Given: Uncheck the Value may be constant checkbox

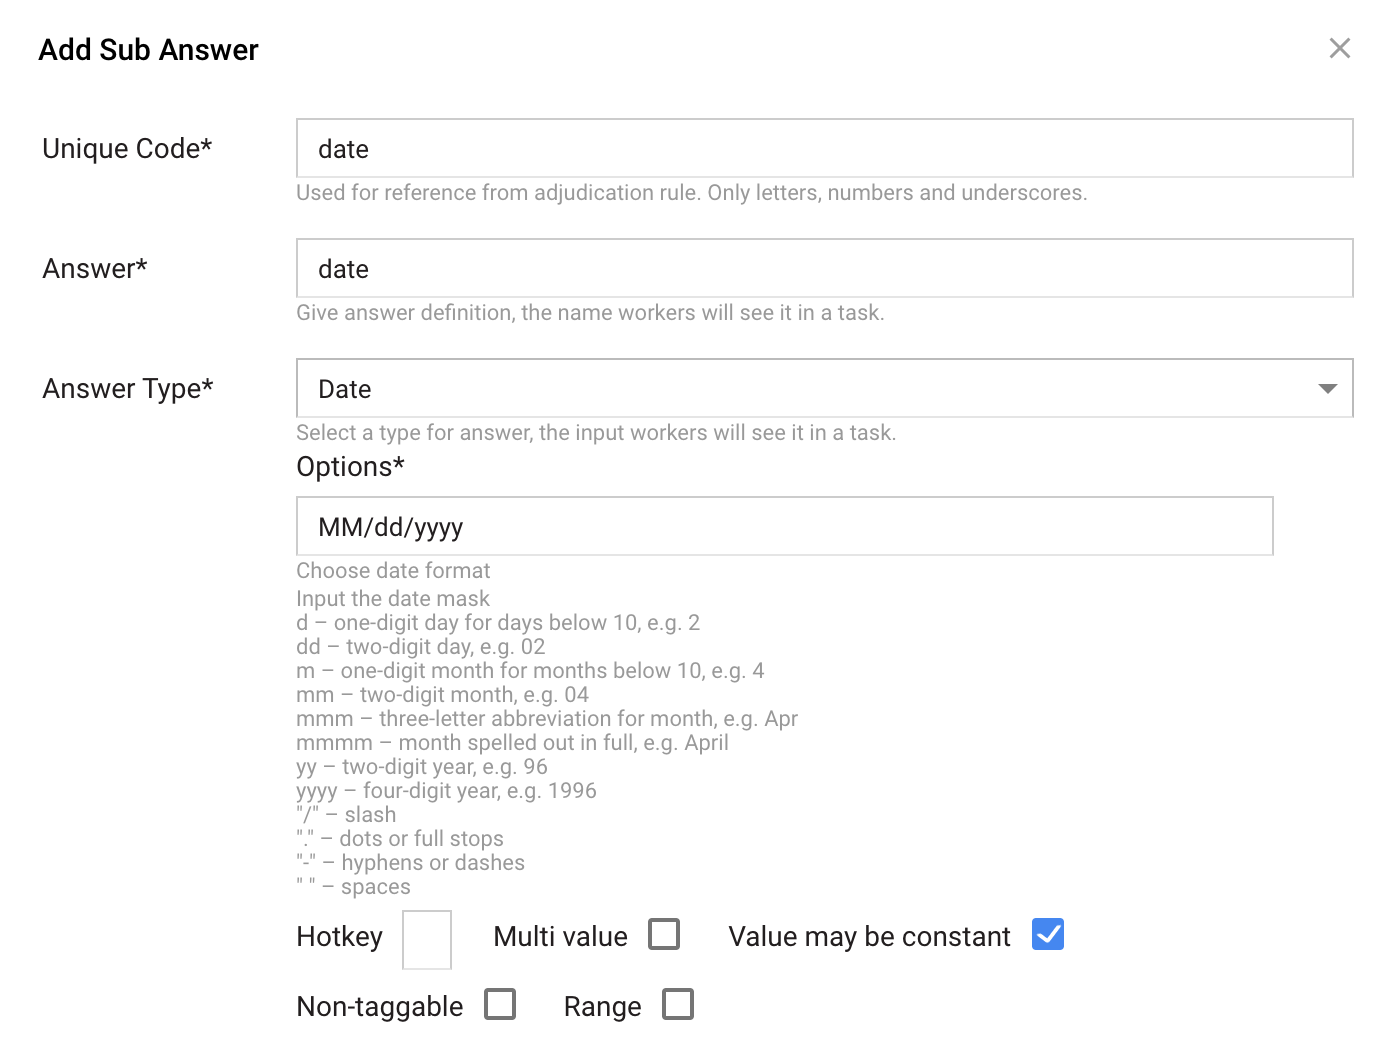Looking at the screenshot, I should coord(1048,935).
